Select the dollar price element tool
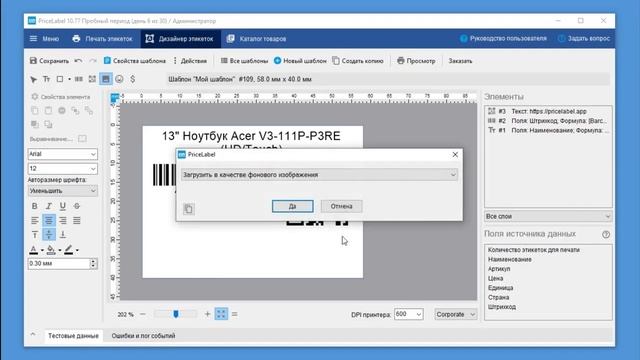 [133, 79]
